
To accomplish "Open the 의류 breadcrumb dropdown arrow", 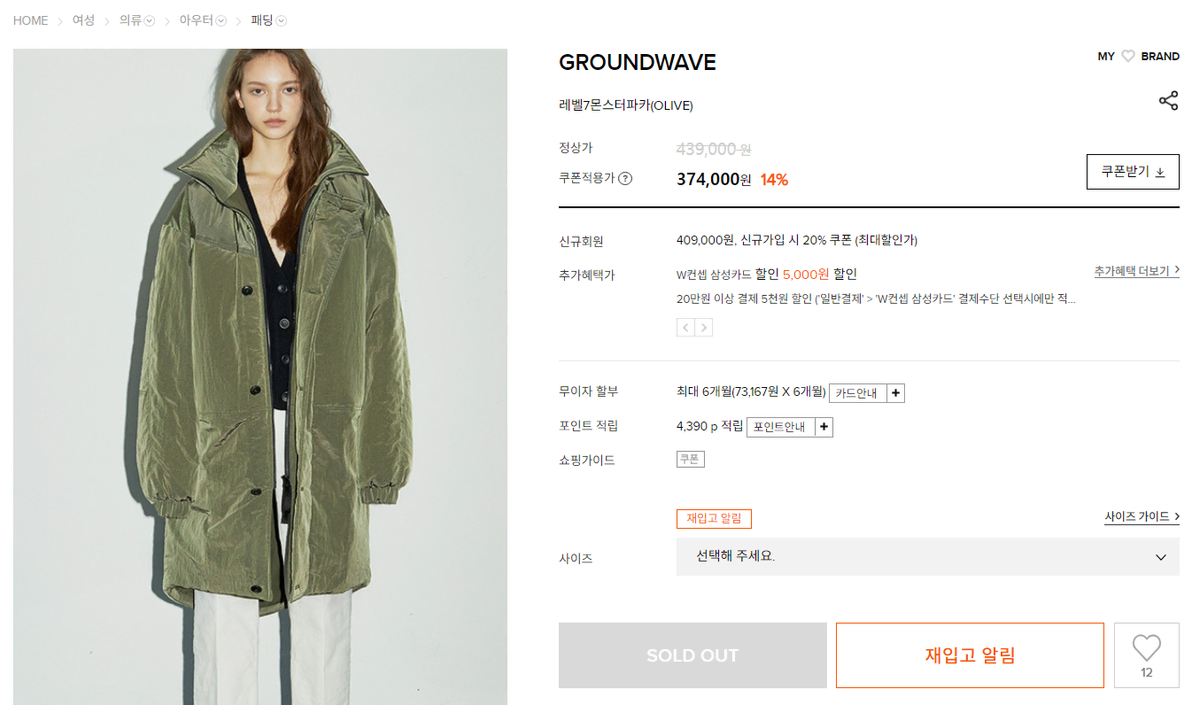I will [149, 21].
